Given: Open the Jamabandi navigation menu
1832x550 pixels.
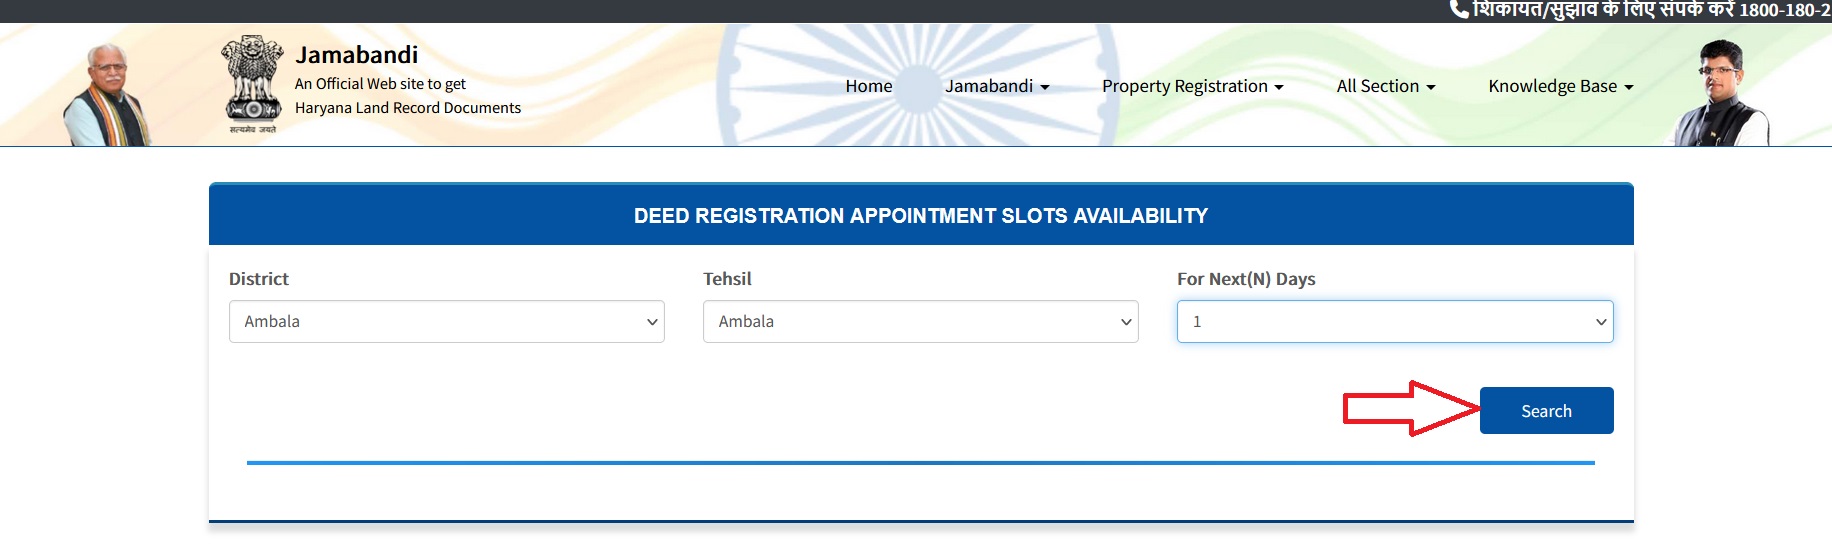Looking at the screenshot, I should 997,86.
